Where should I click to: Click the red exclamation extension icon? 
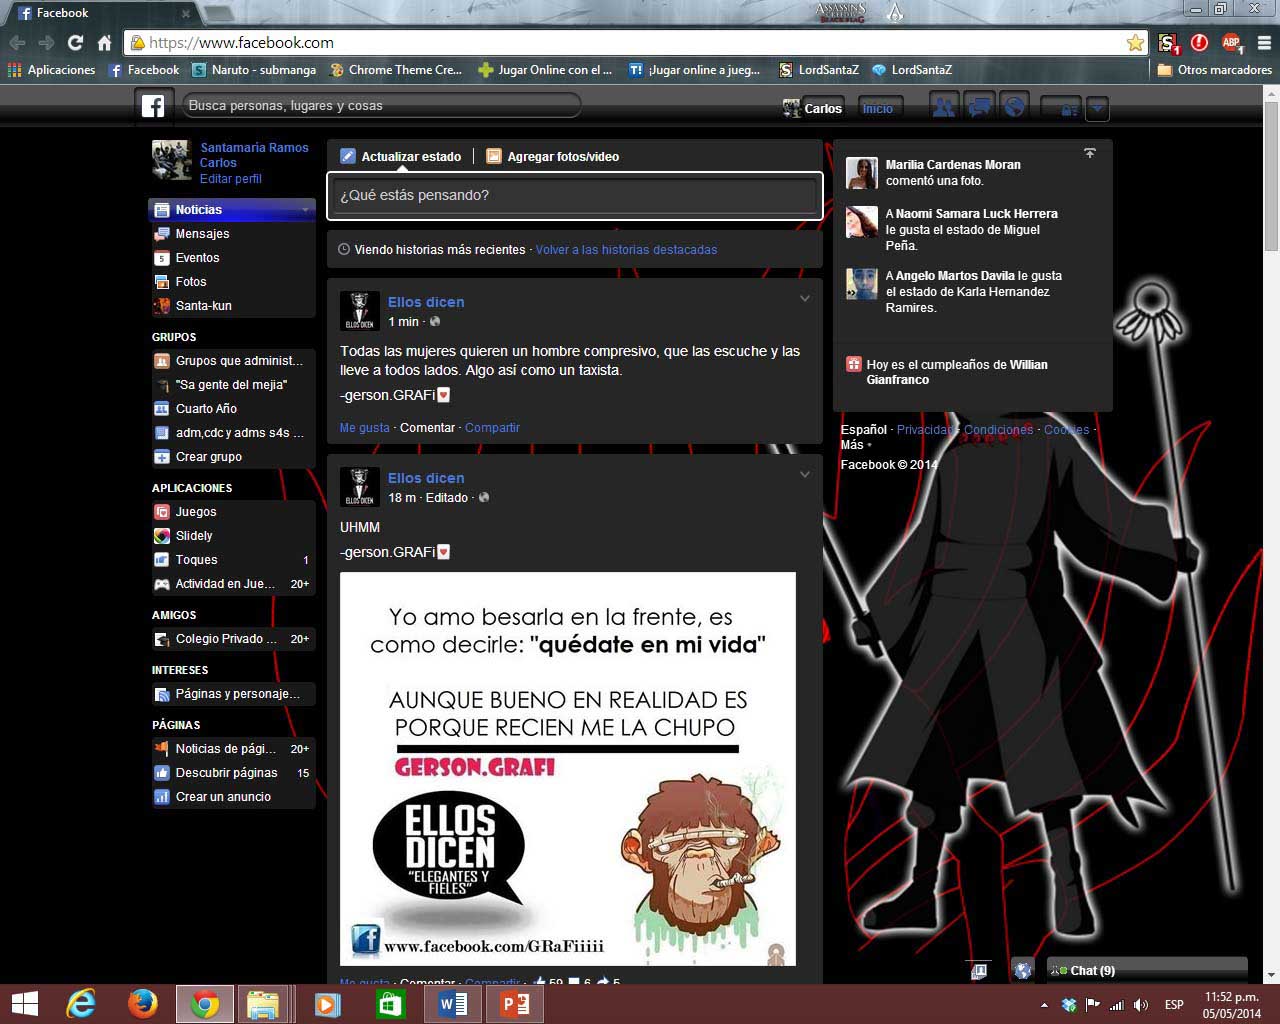[1199, 43]
